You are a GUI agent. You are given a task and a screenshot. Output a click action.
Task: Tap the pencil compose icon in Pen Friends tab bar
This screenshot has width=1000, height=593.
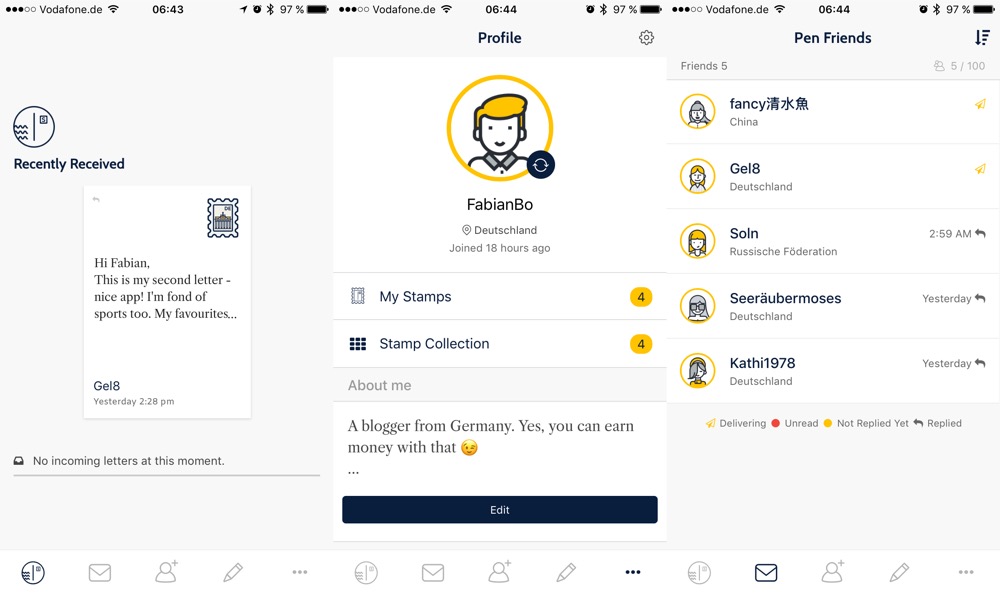[x=899, y=572]
